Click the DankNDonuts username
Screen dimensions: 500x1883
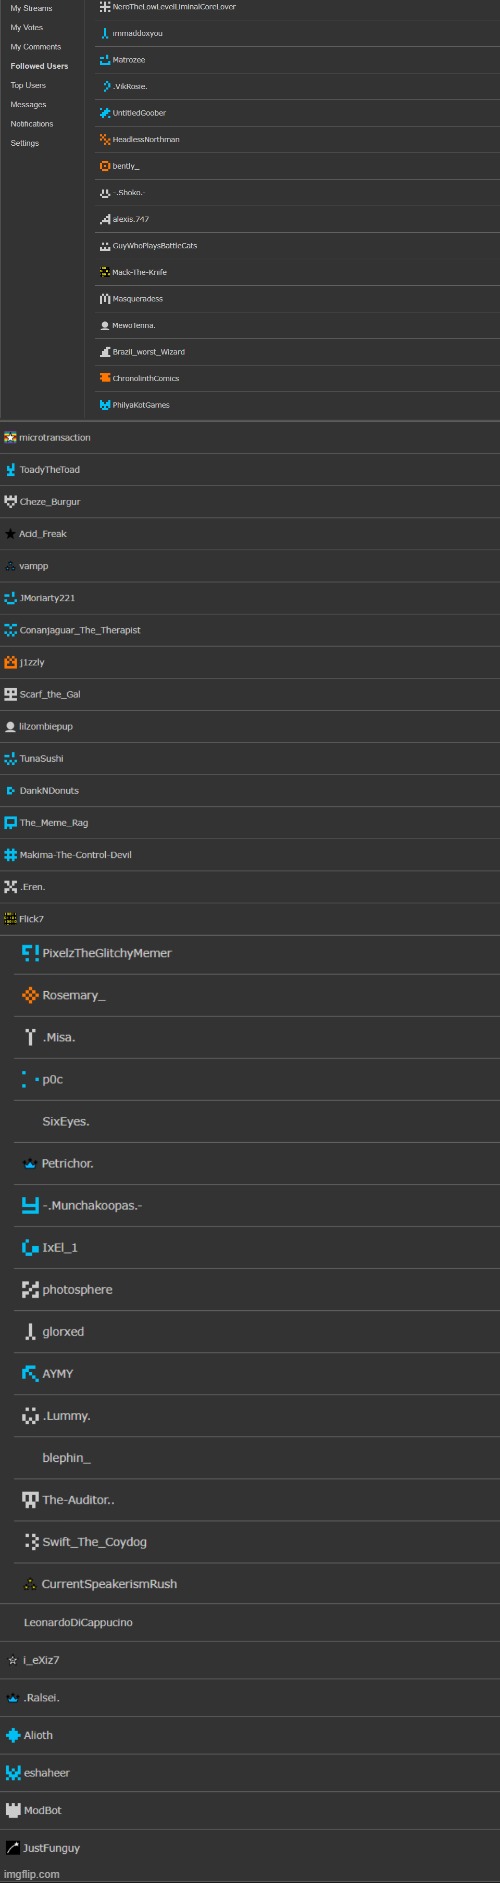click(x=49, y=790)
